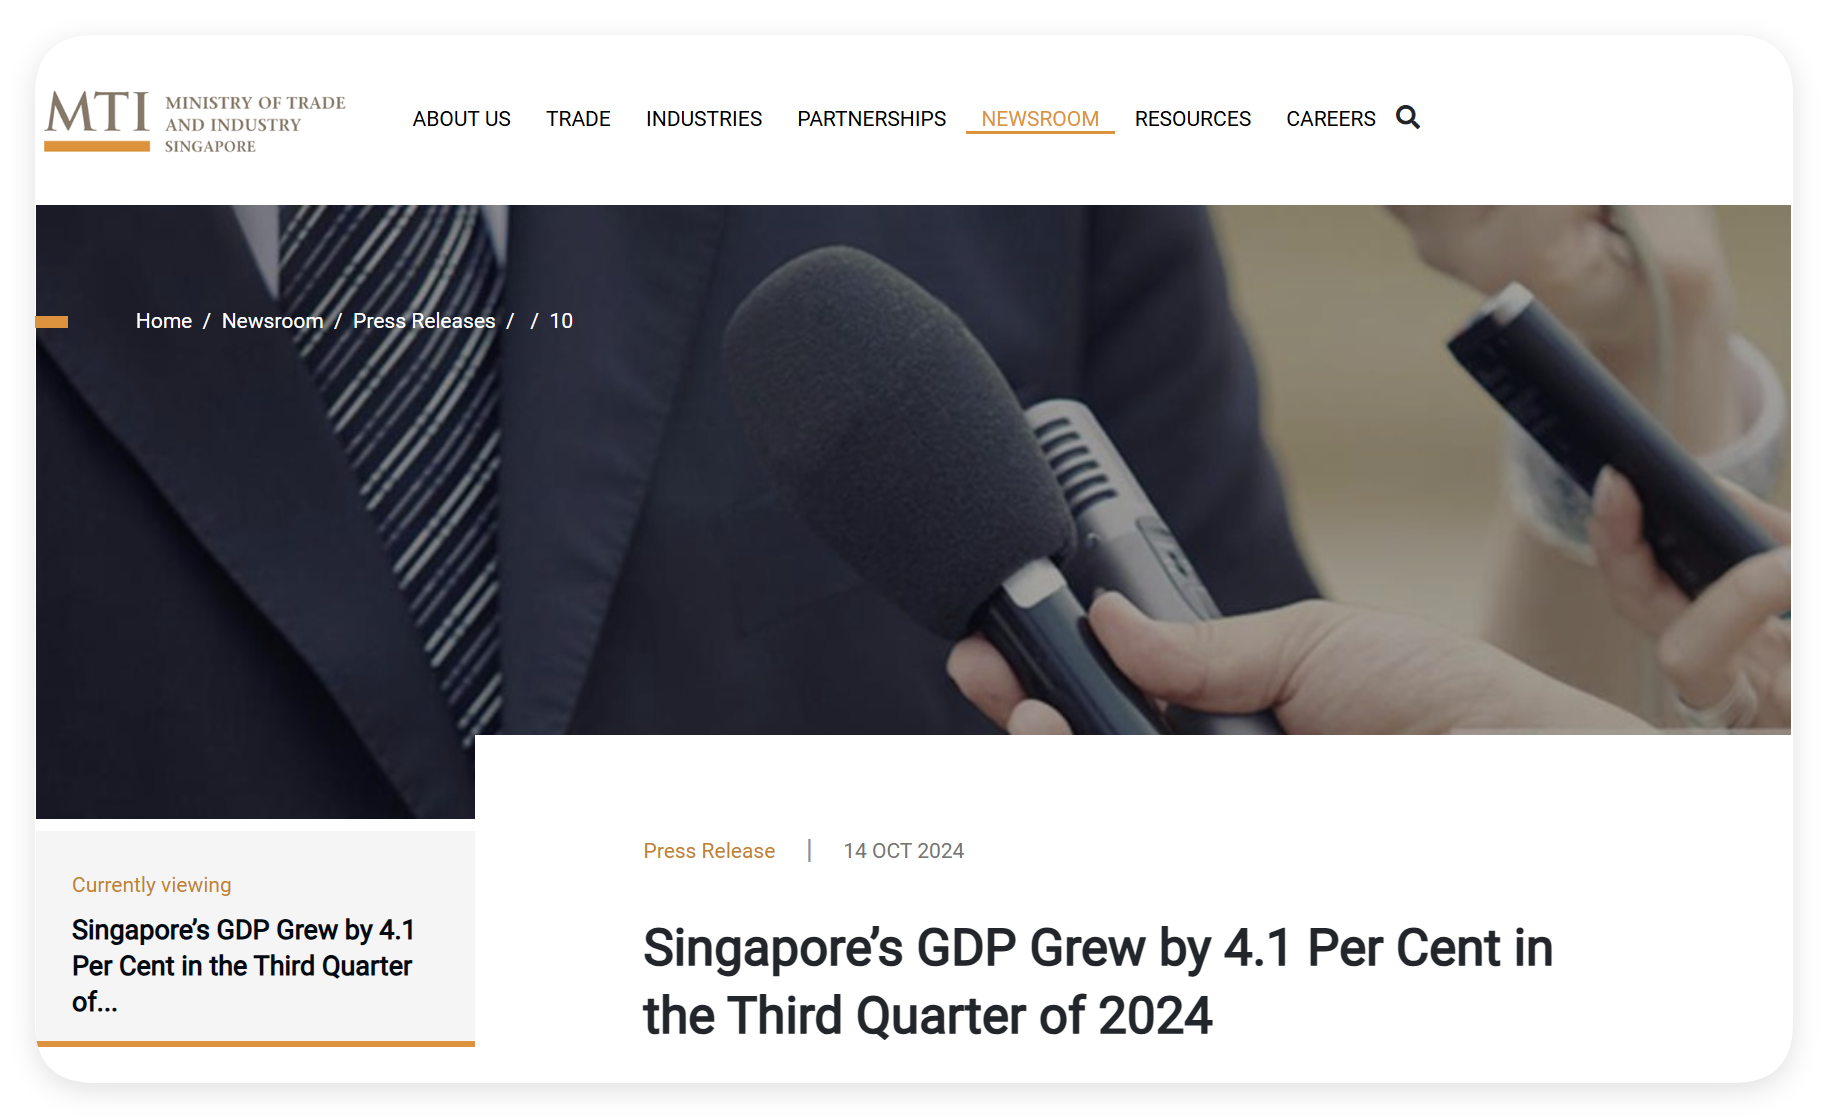Viewport: 1828px width, 1118px height.
Task: Go to the Careers page
Action: pos(1330,119)
